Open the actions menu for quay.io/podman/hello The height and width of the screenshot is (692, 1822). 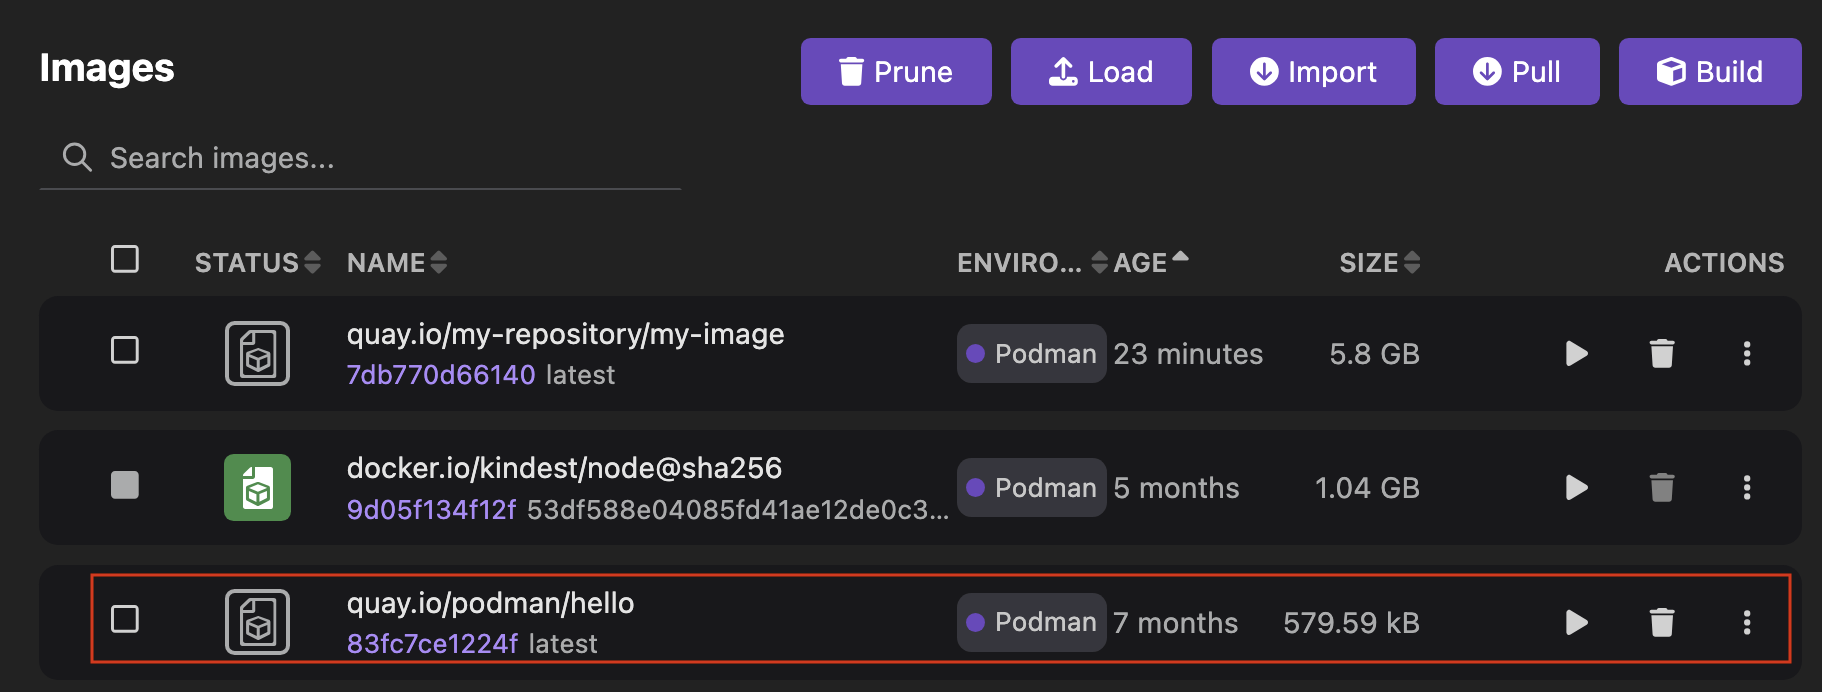click(1747, 622)
